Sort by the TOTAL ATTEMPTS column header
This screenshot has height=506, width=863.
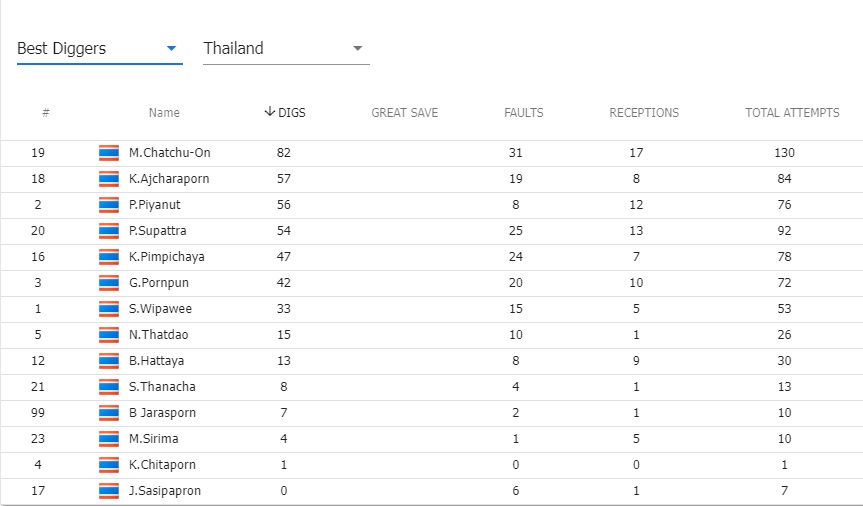(x=792, y=112)
